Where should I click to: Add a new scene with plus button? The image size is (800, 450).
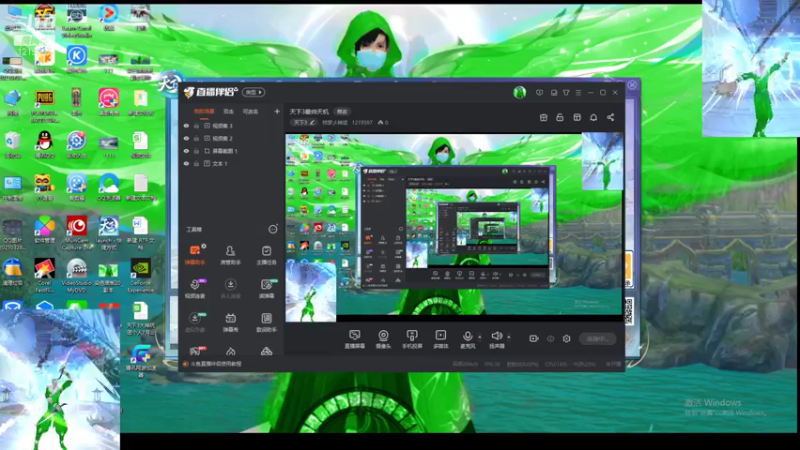[277, 111]
